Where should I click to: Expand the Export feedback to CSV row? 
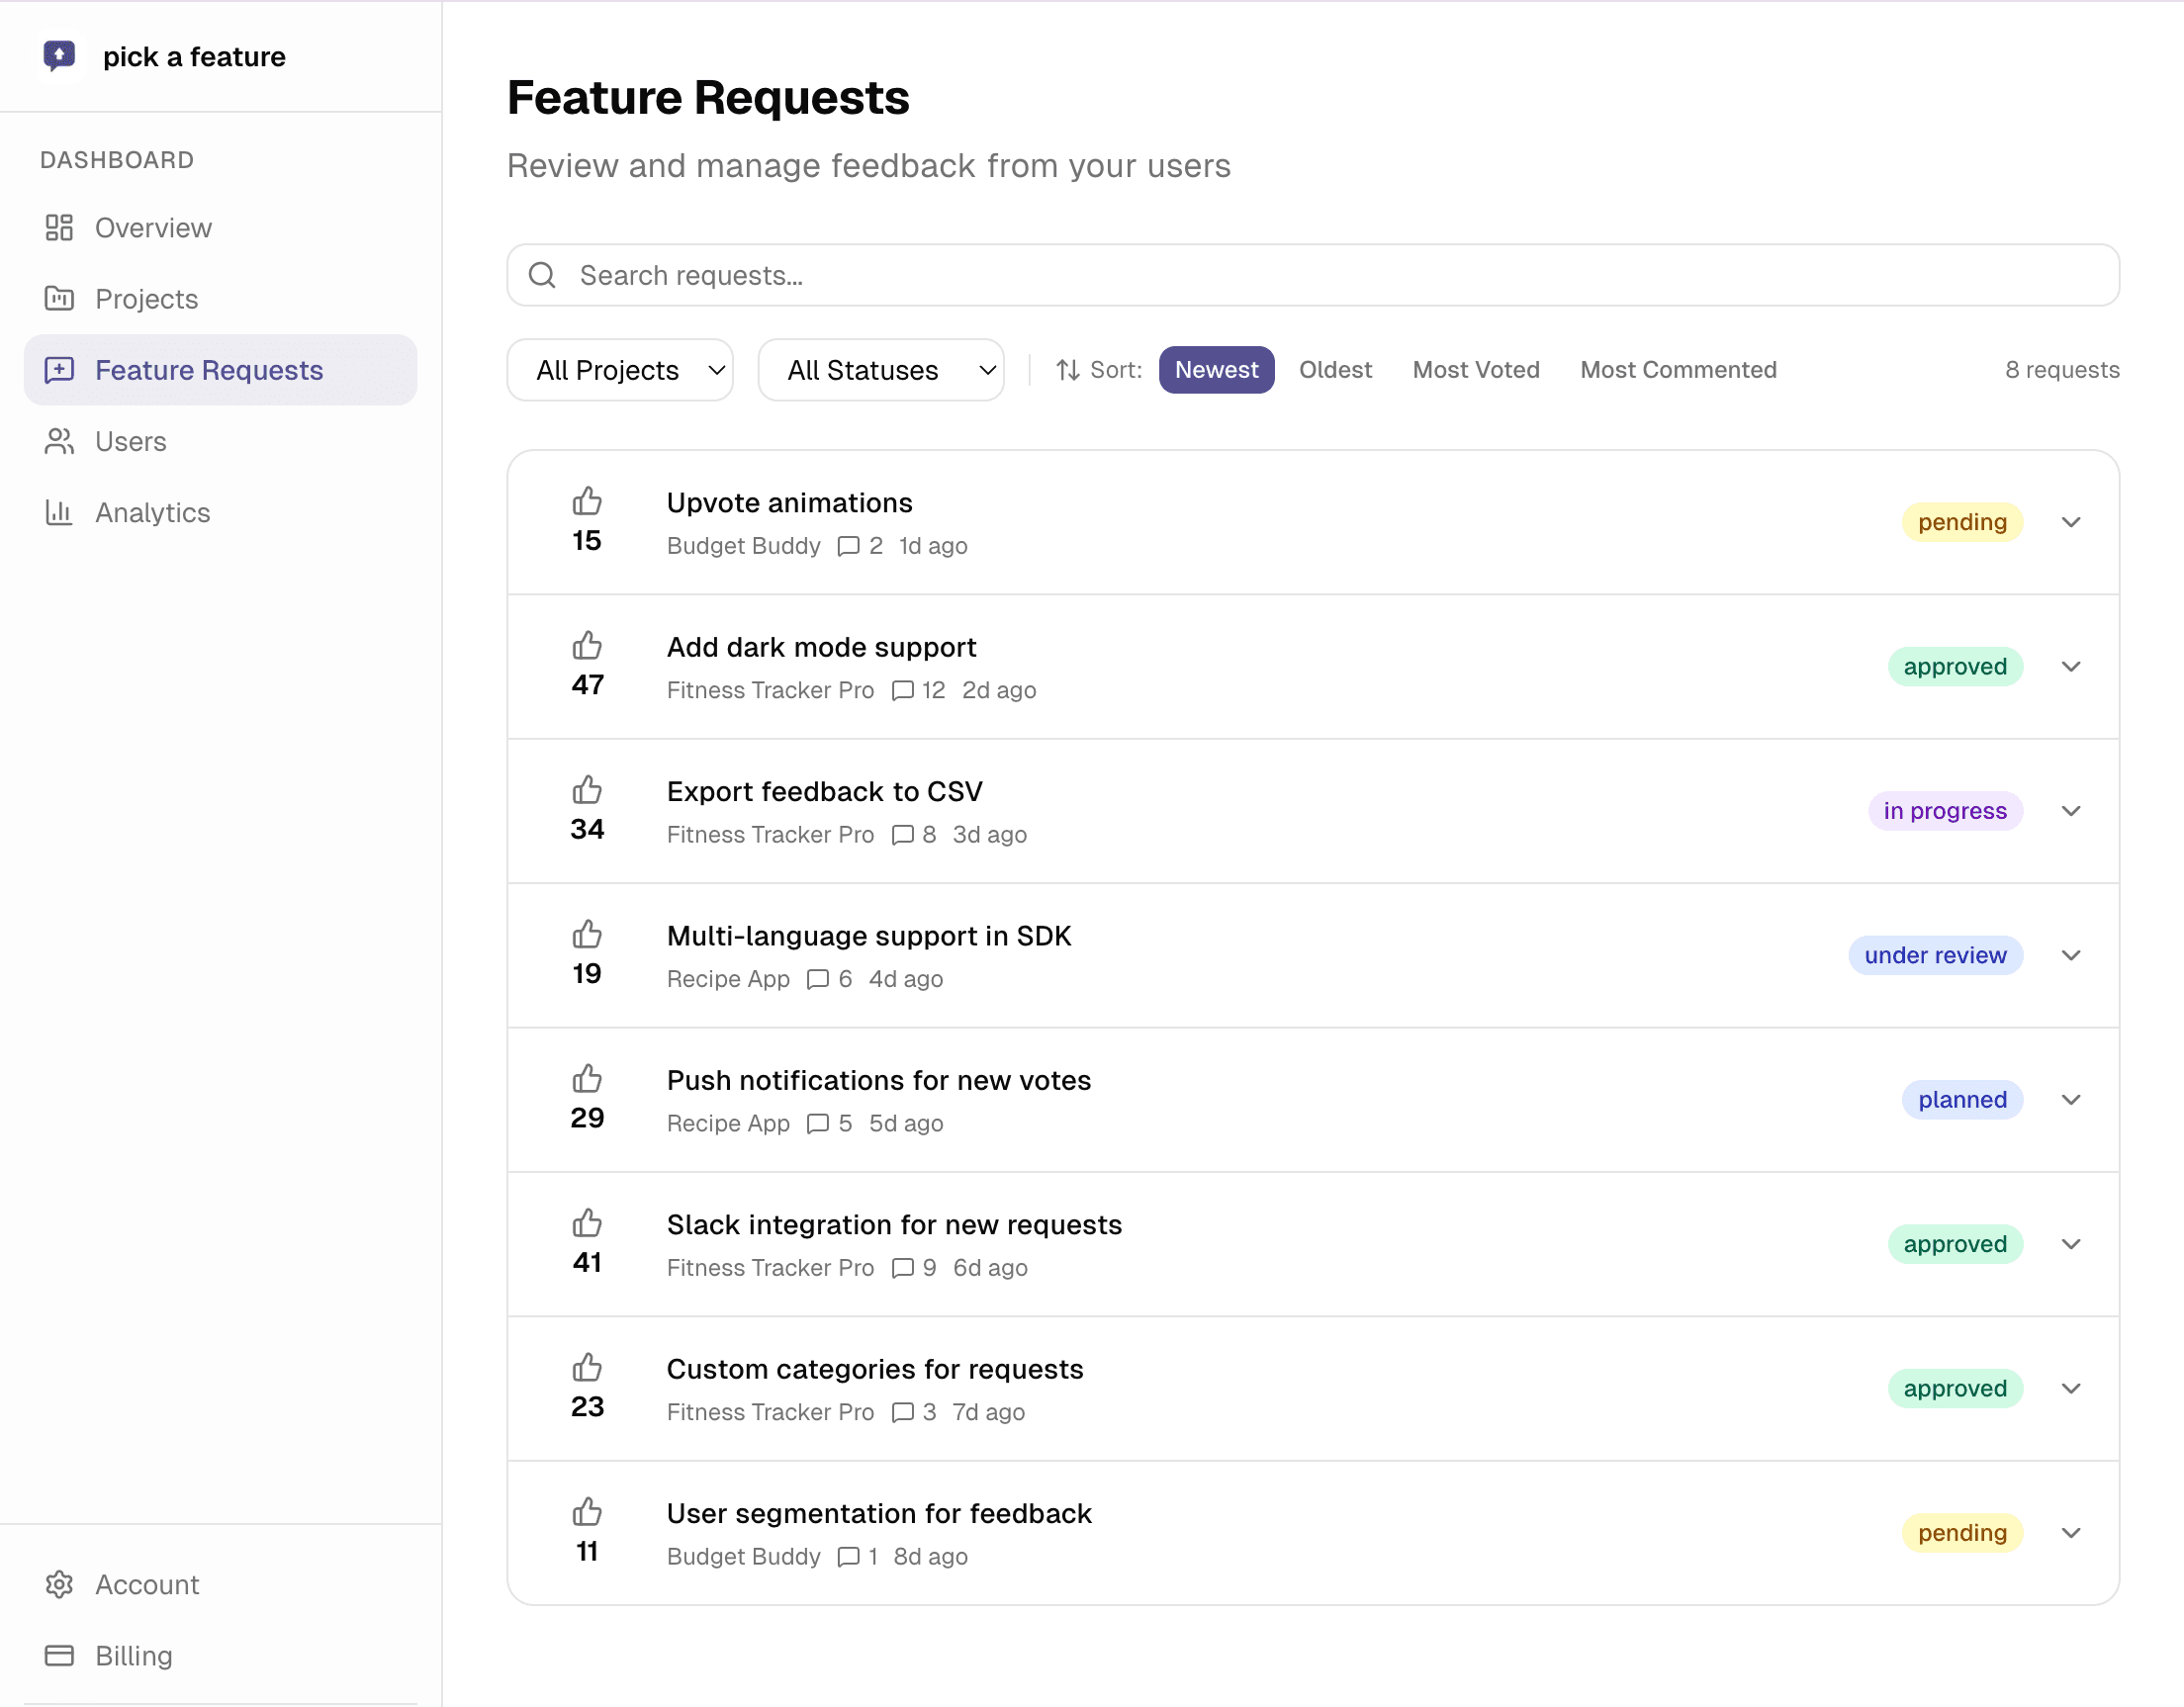[2071, 811]
